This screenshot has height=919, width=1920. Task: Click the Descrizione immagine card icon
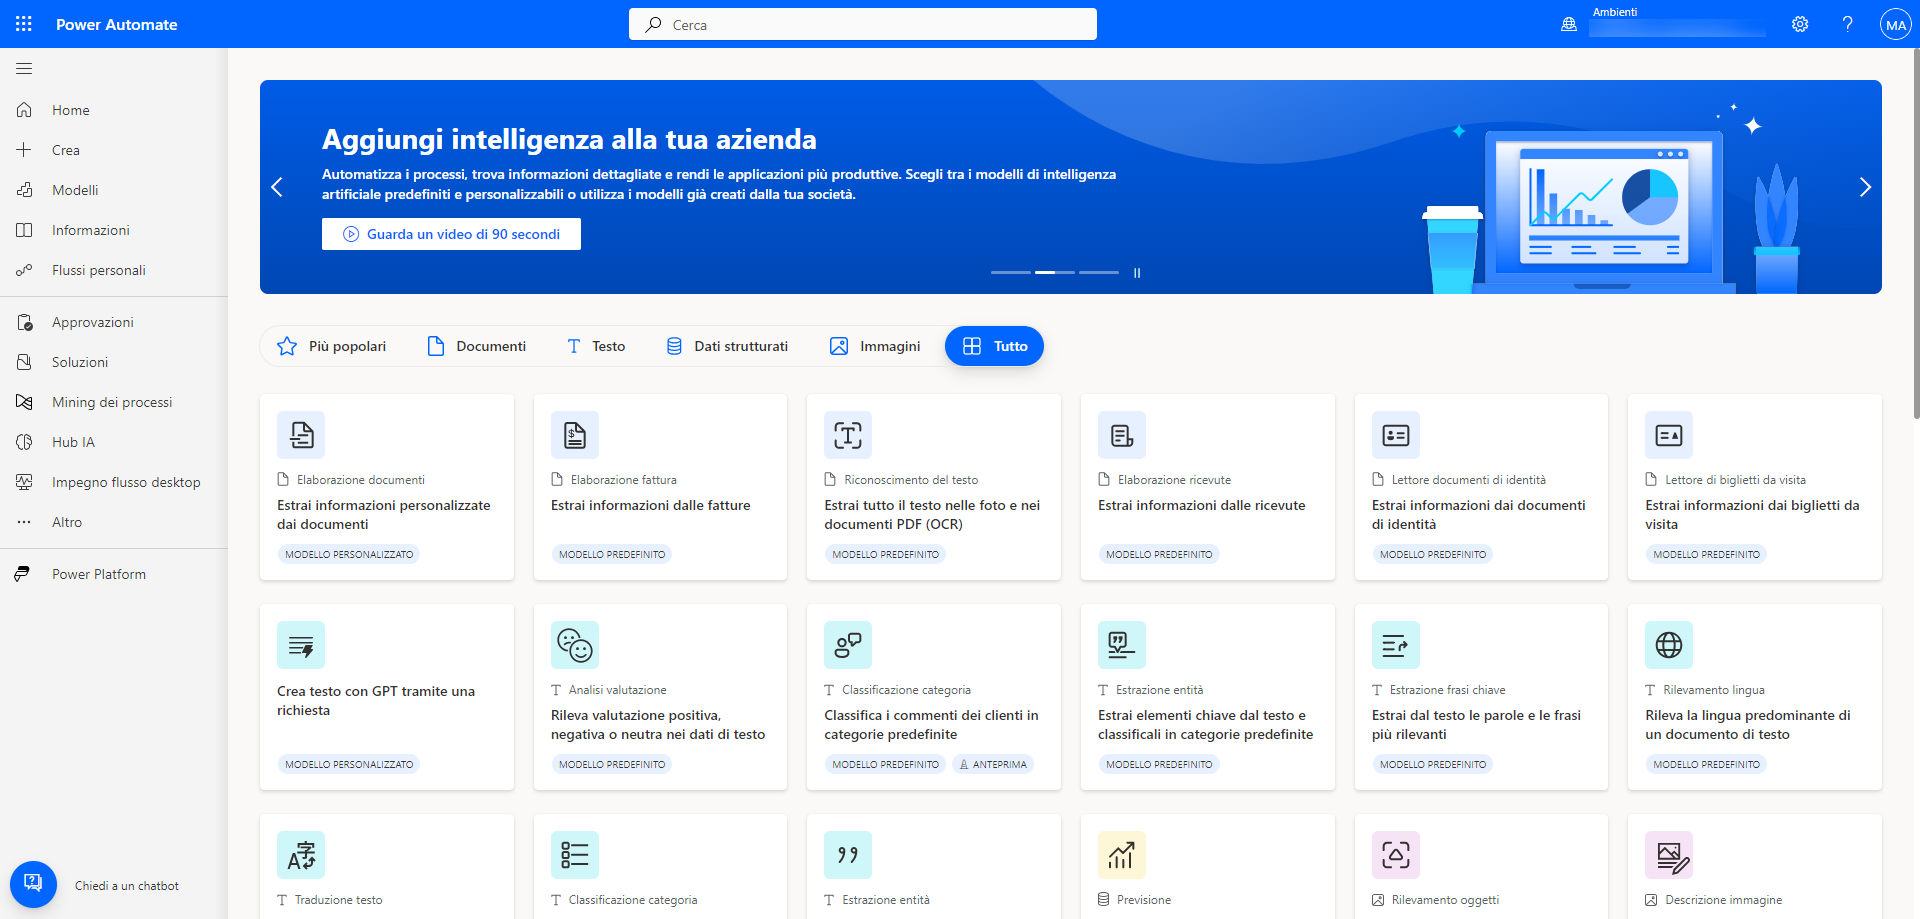(x=1669, y=855)
